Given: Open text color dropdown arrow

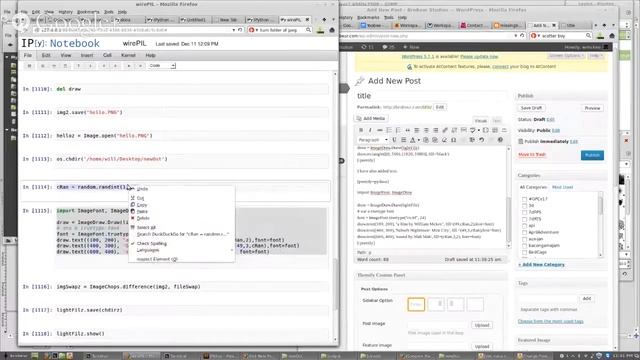Looking at the screenshot, I should click(x=418, y=140).
